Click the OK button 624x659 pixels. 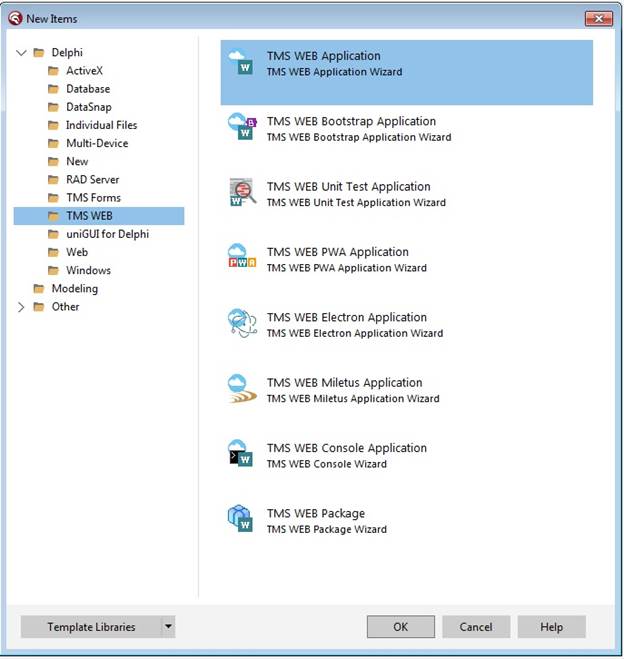400,627
